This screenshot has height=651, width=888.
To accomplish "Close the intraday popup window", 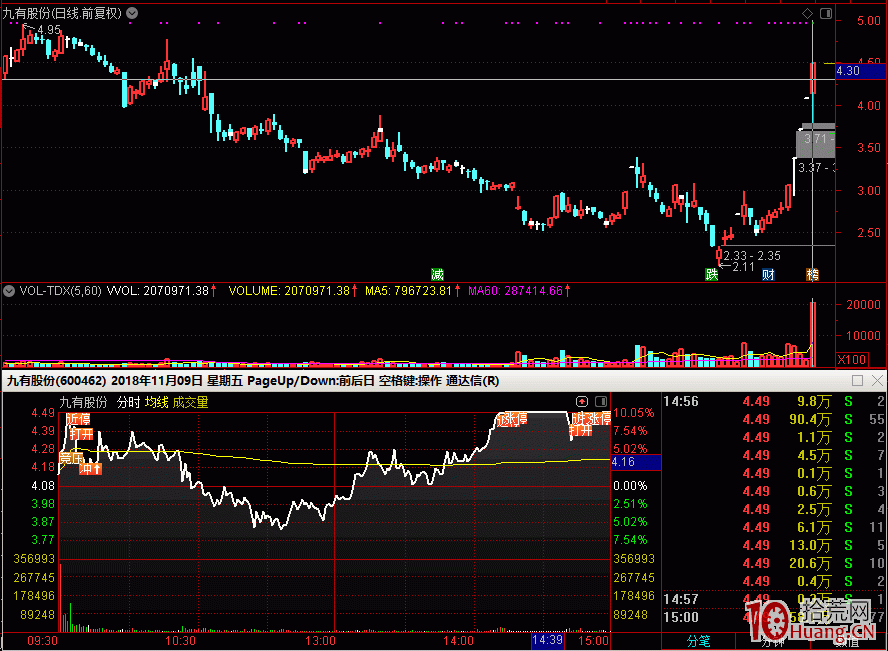I will (877, 381).
